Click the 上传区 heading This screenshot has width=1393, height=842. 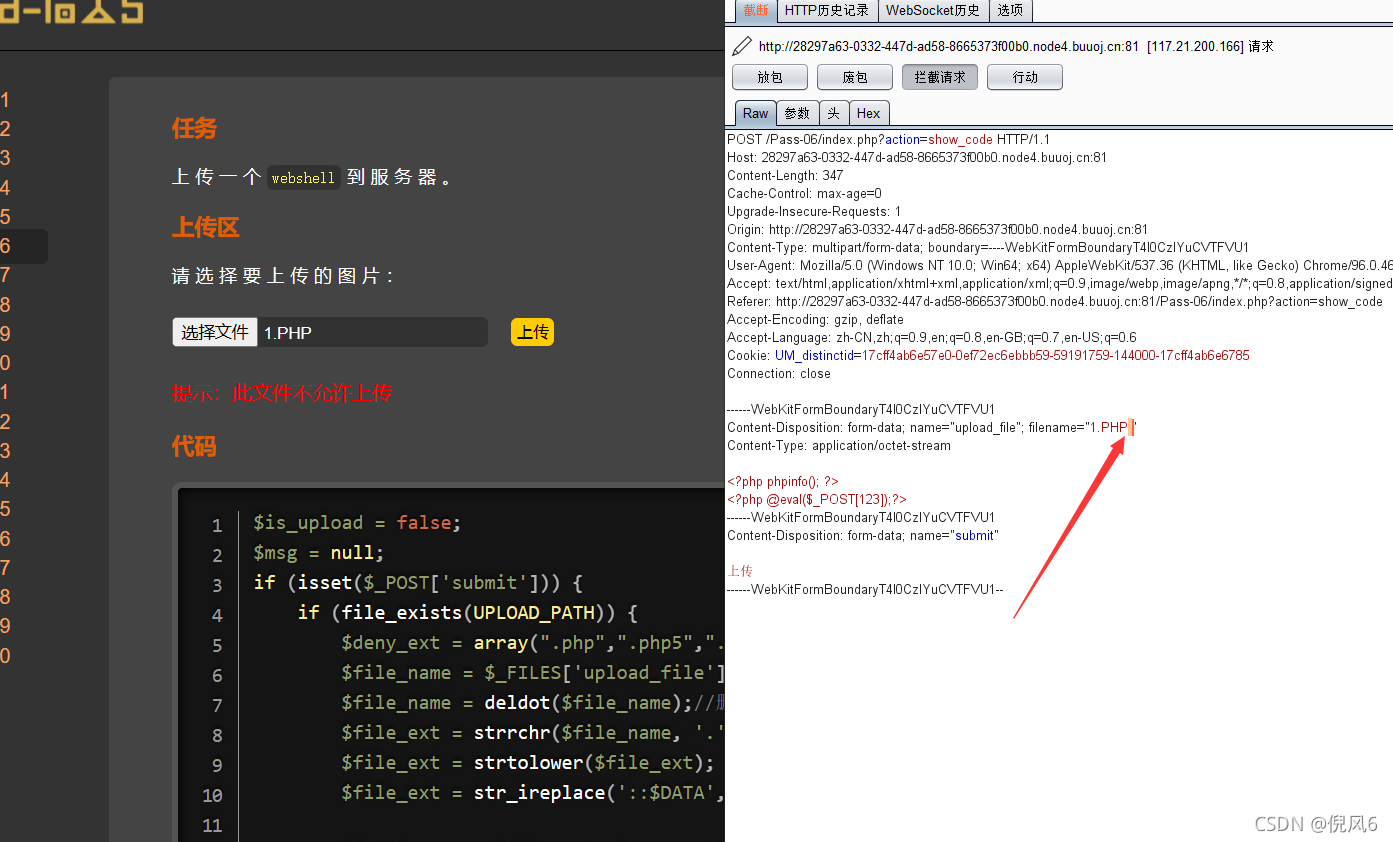click(x=206, y=227)
